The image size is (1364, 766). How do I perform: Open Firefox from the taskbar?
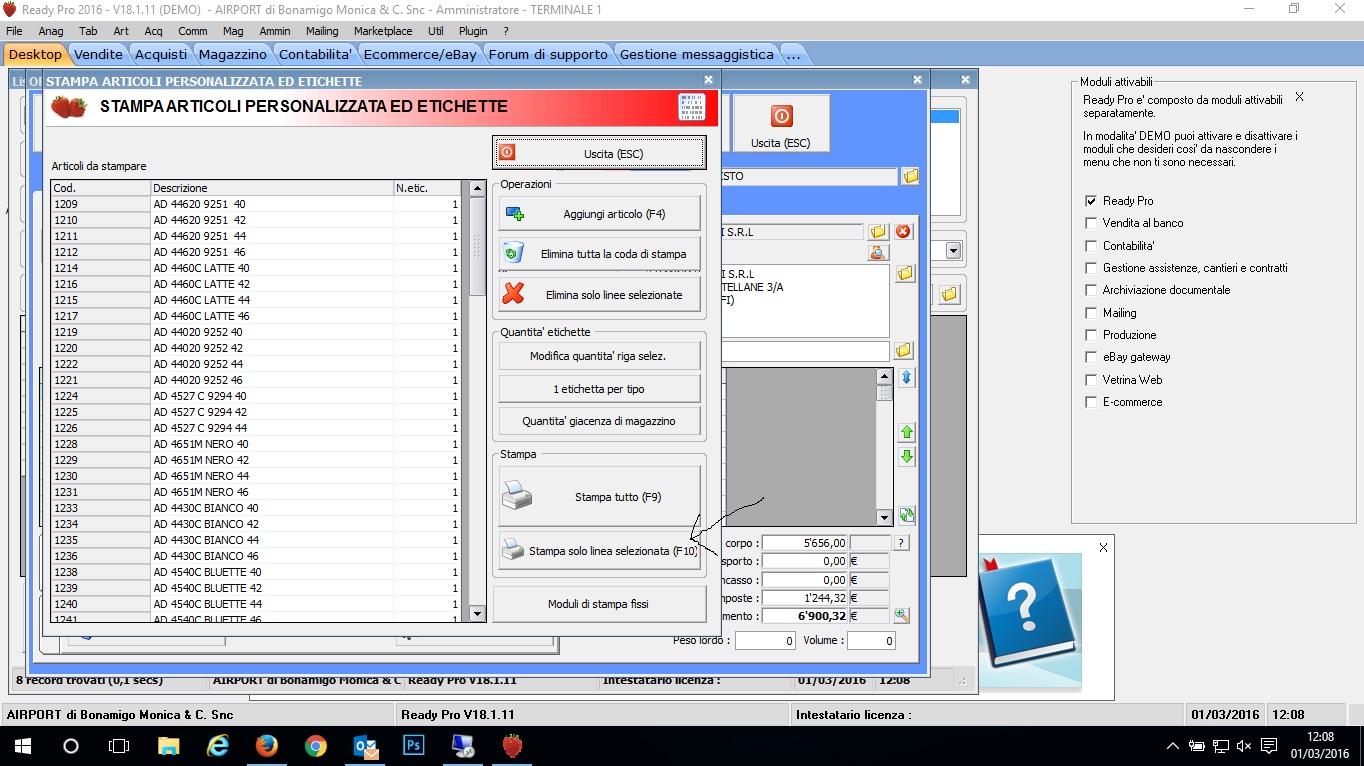coord(266,746)
